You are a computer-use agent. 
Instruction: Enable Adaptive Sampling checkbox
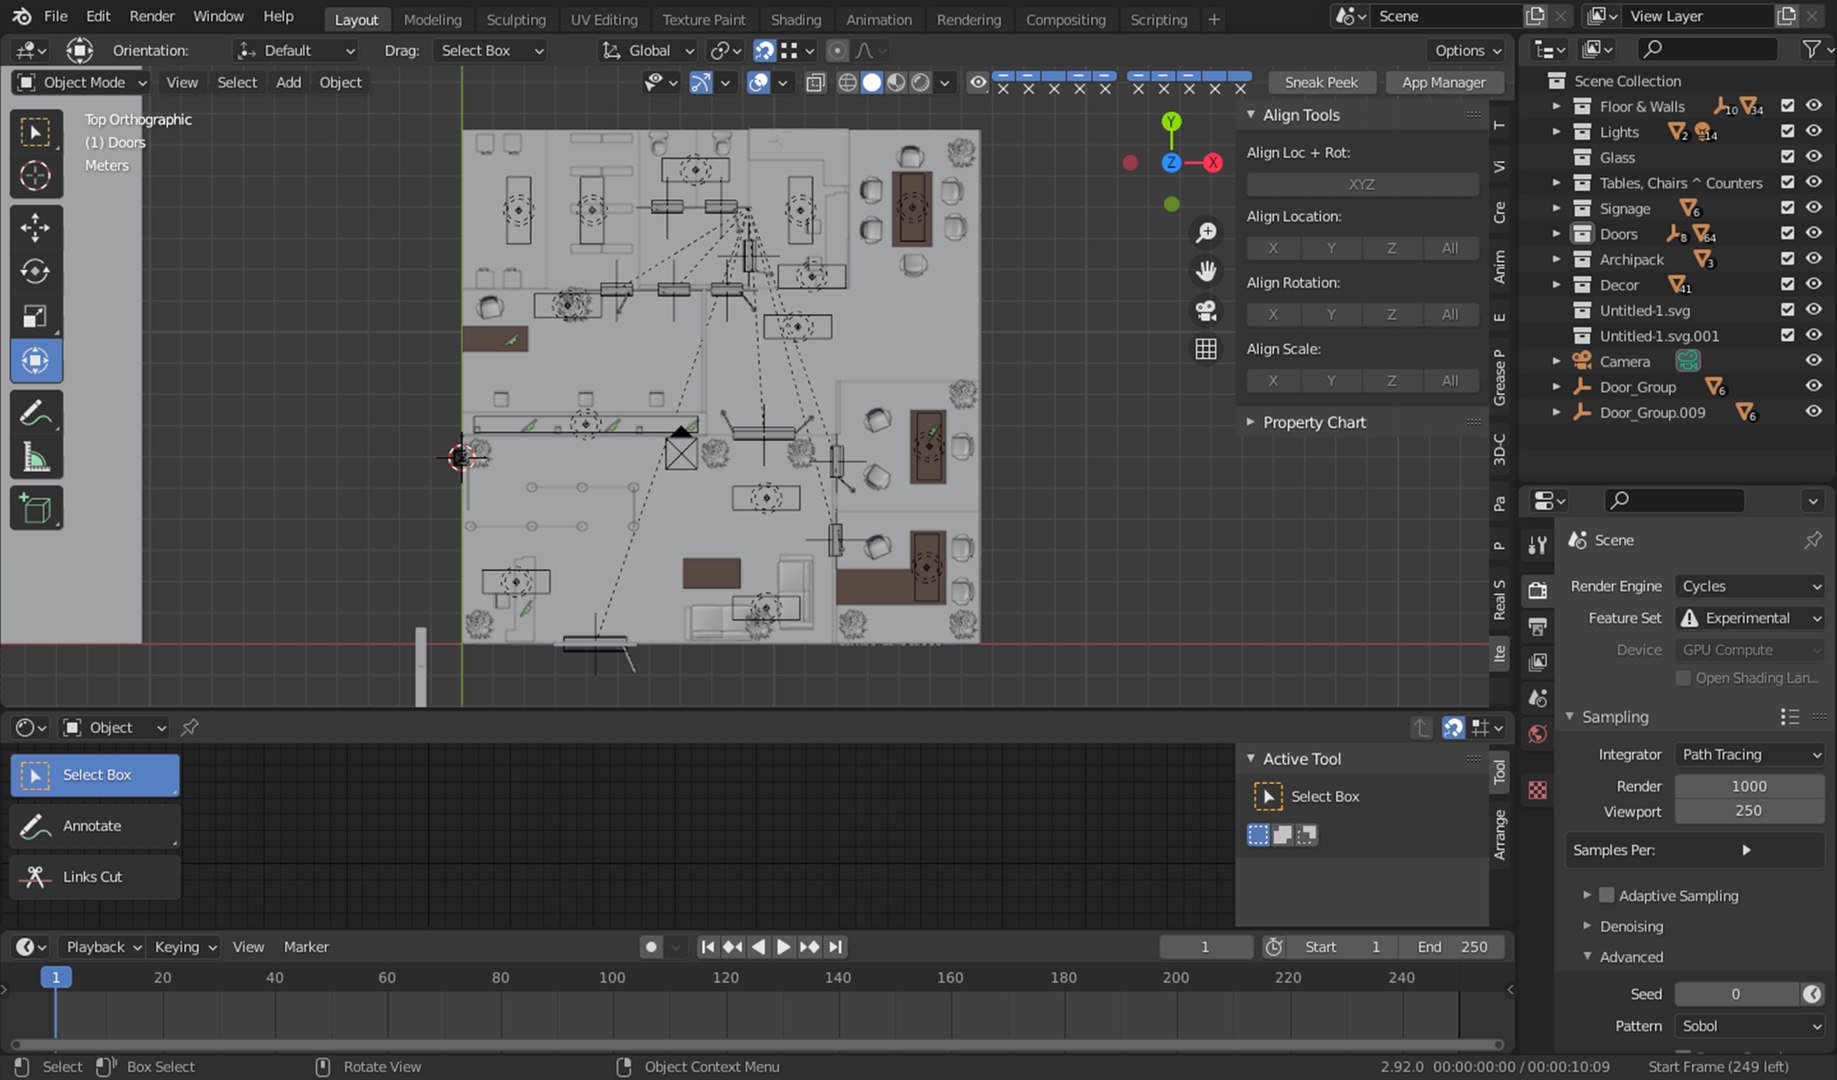[x=1607, y=895]
